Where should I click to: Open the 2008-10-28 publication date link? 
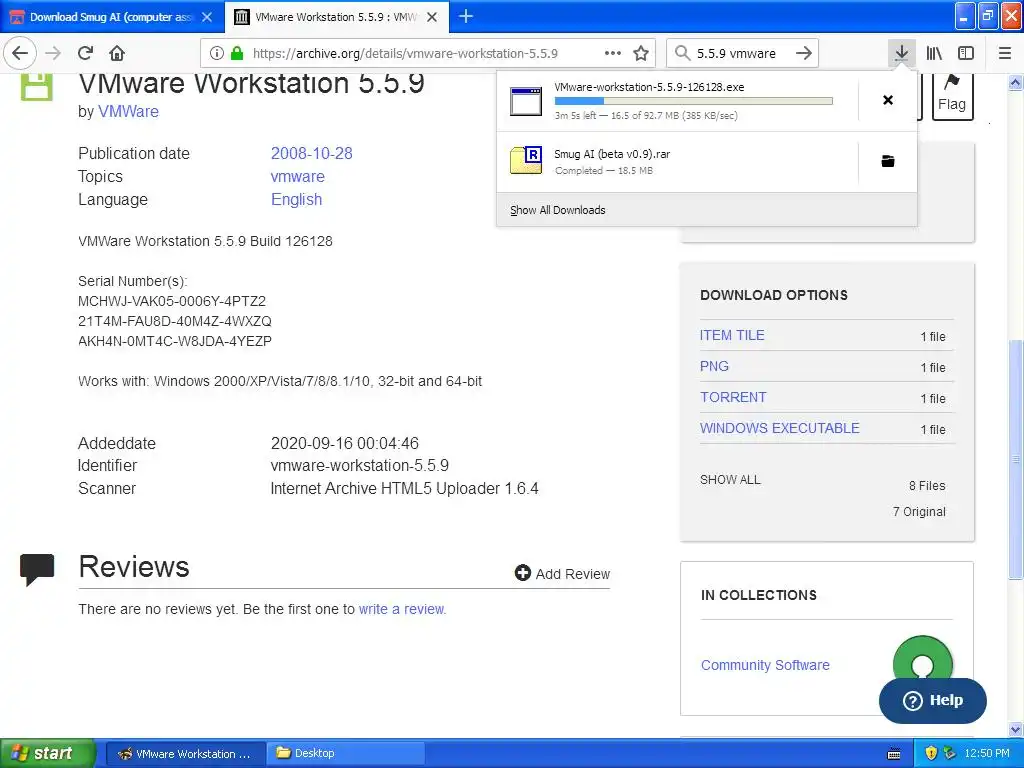312,153
